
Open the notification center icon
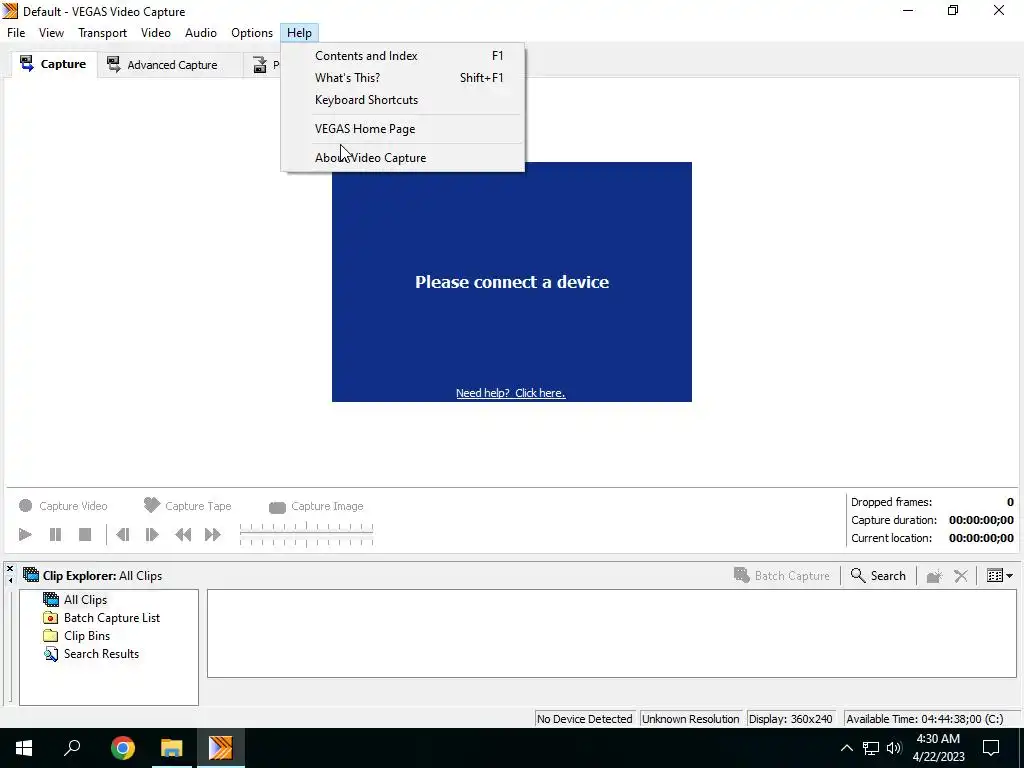coord(991,748)
